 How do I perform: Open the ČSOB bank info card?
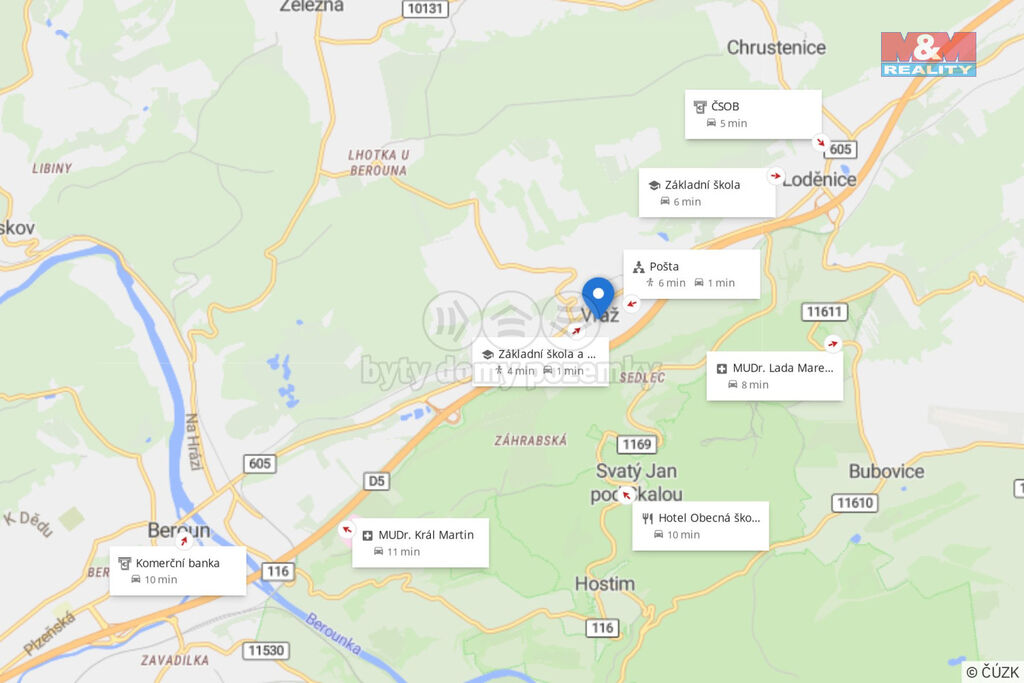(x=753, y=114)
